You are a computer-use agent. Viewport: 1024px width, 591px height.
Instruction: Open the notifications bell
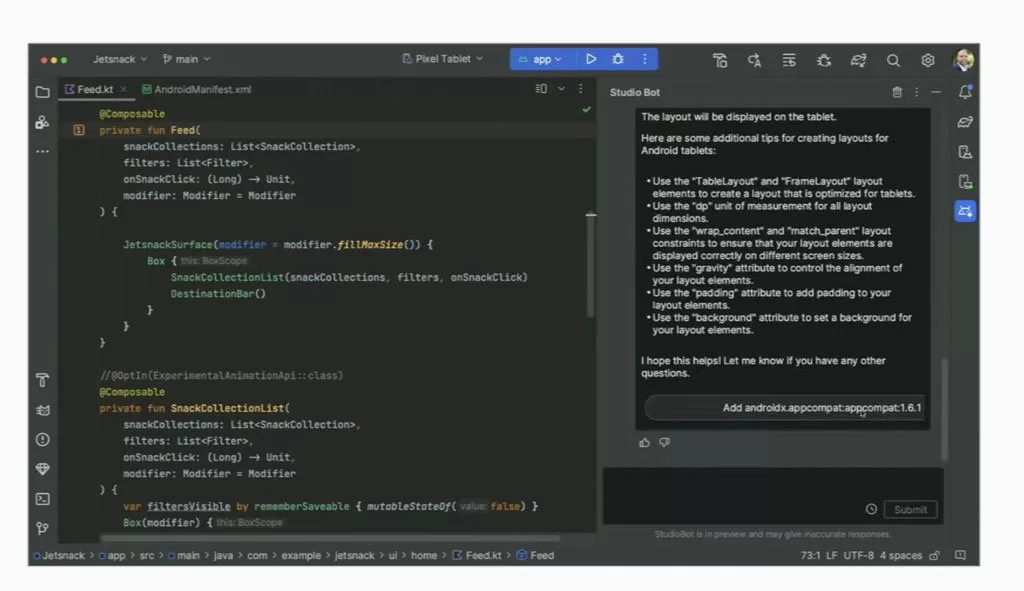click(963, 91)
